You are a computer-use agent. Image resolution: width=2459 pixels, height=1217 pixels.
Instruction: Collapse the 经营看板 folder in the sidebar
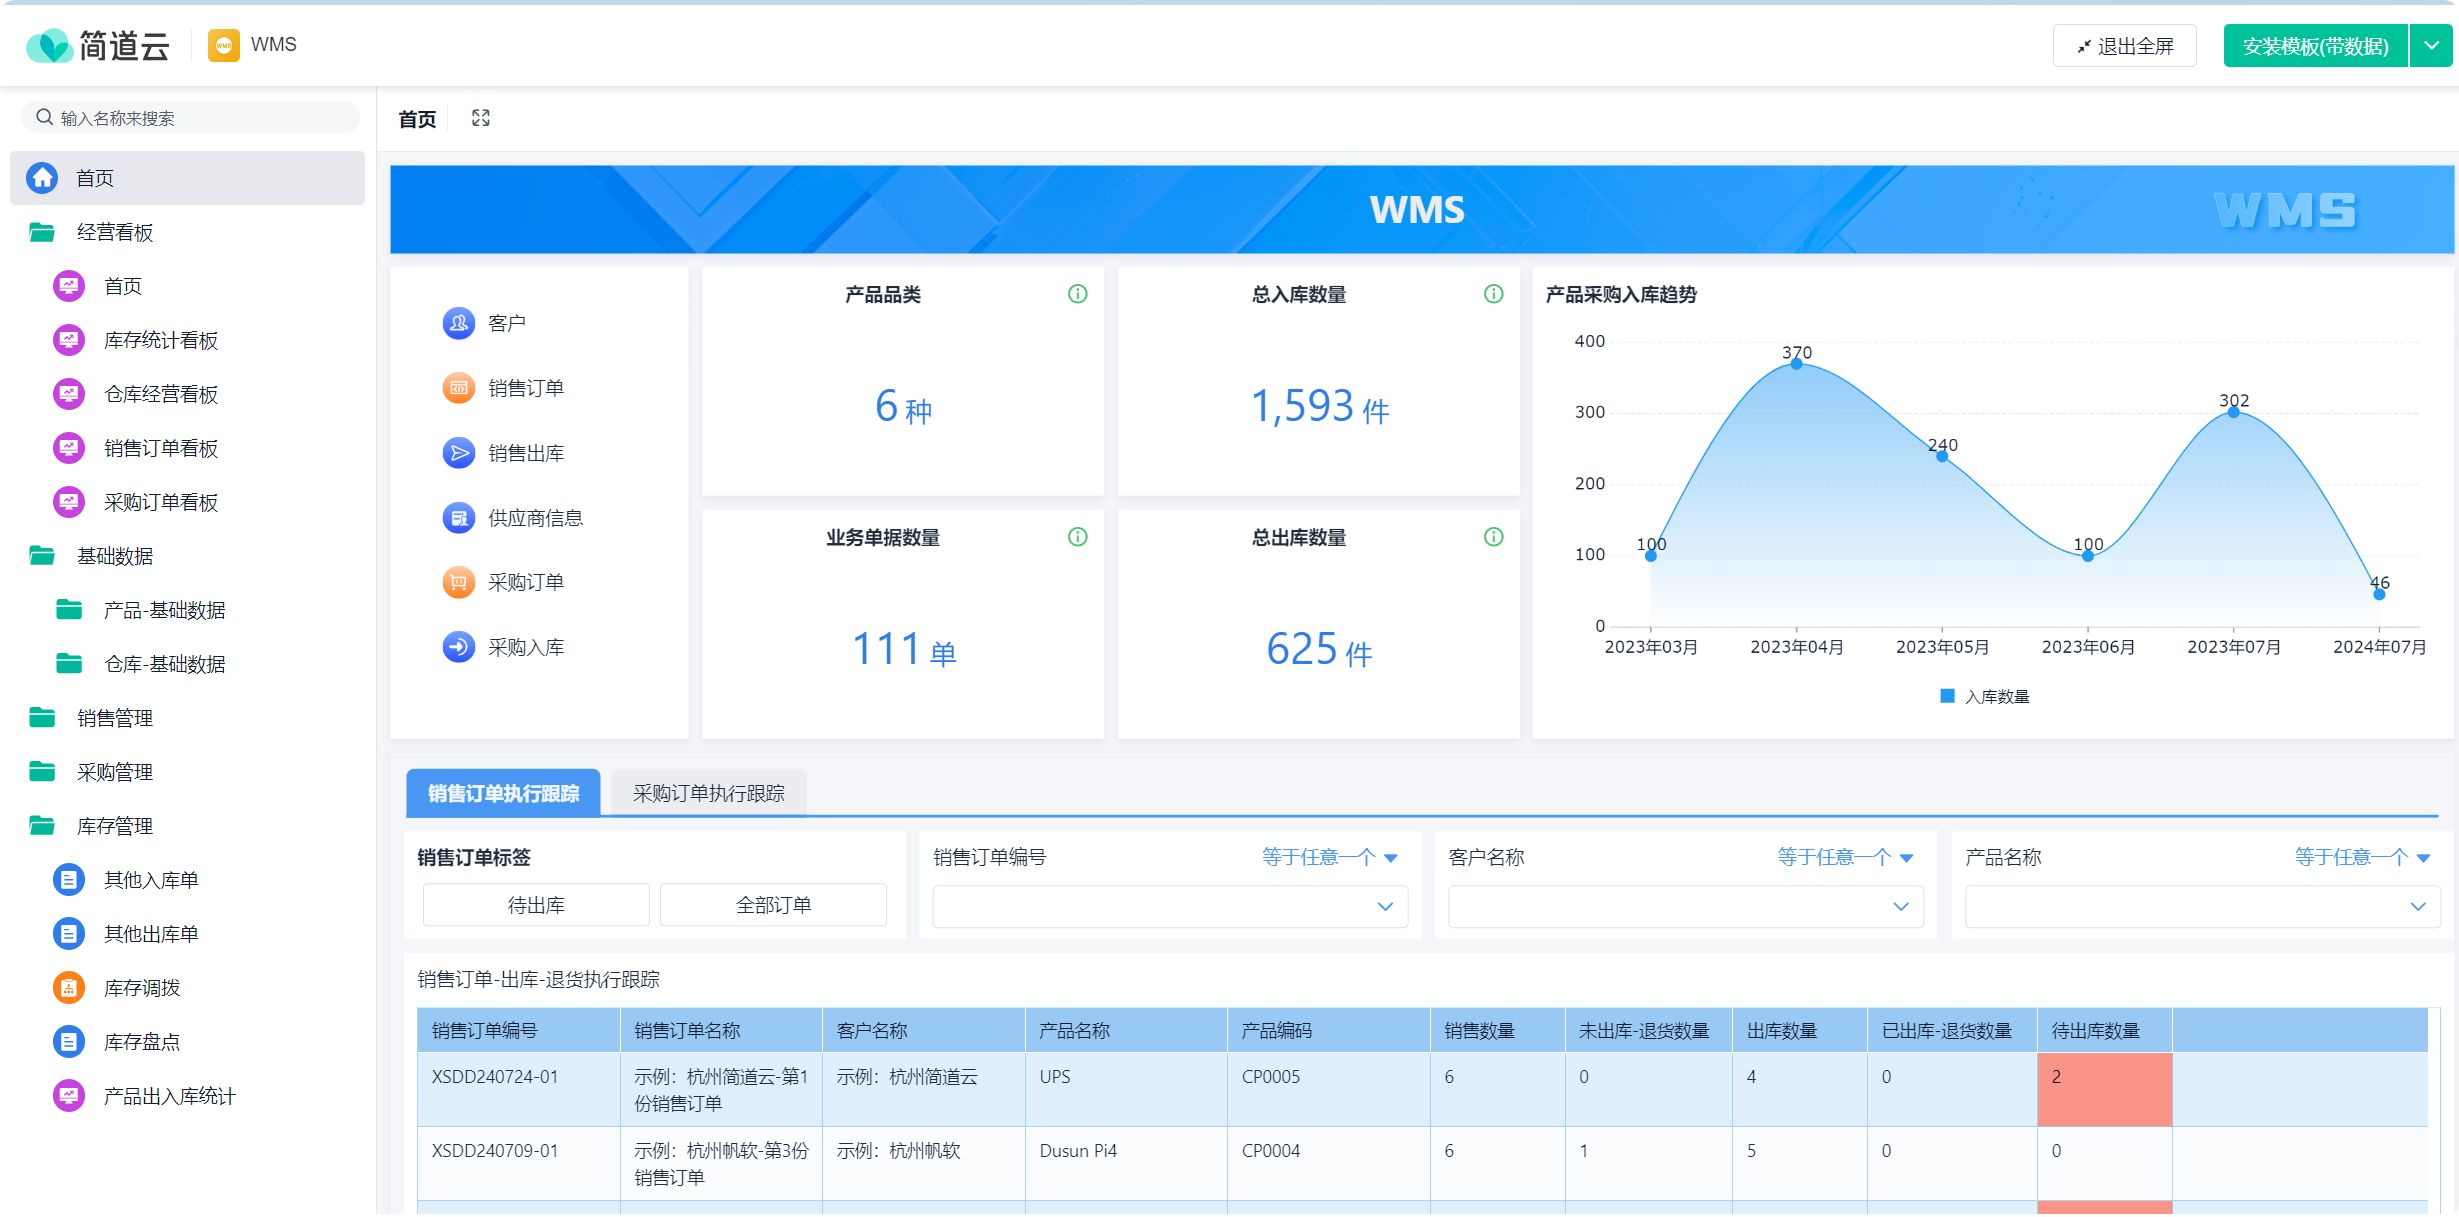coord(115,232)
